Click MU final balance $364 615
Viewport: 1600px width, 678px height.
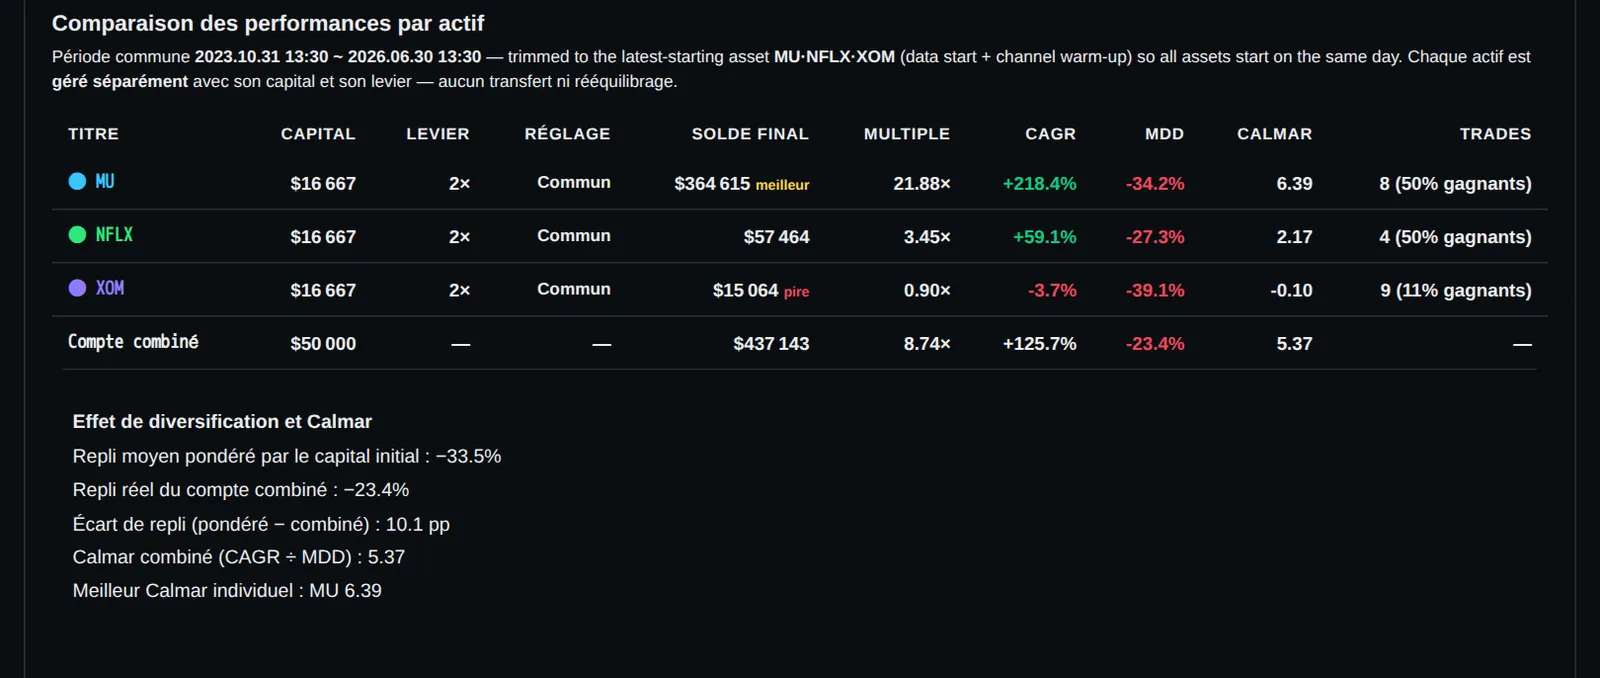point(712,183)
